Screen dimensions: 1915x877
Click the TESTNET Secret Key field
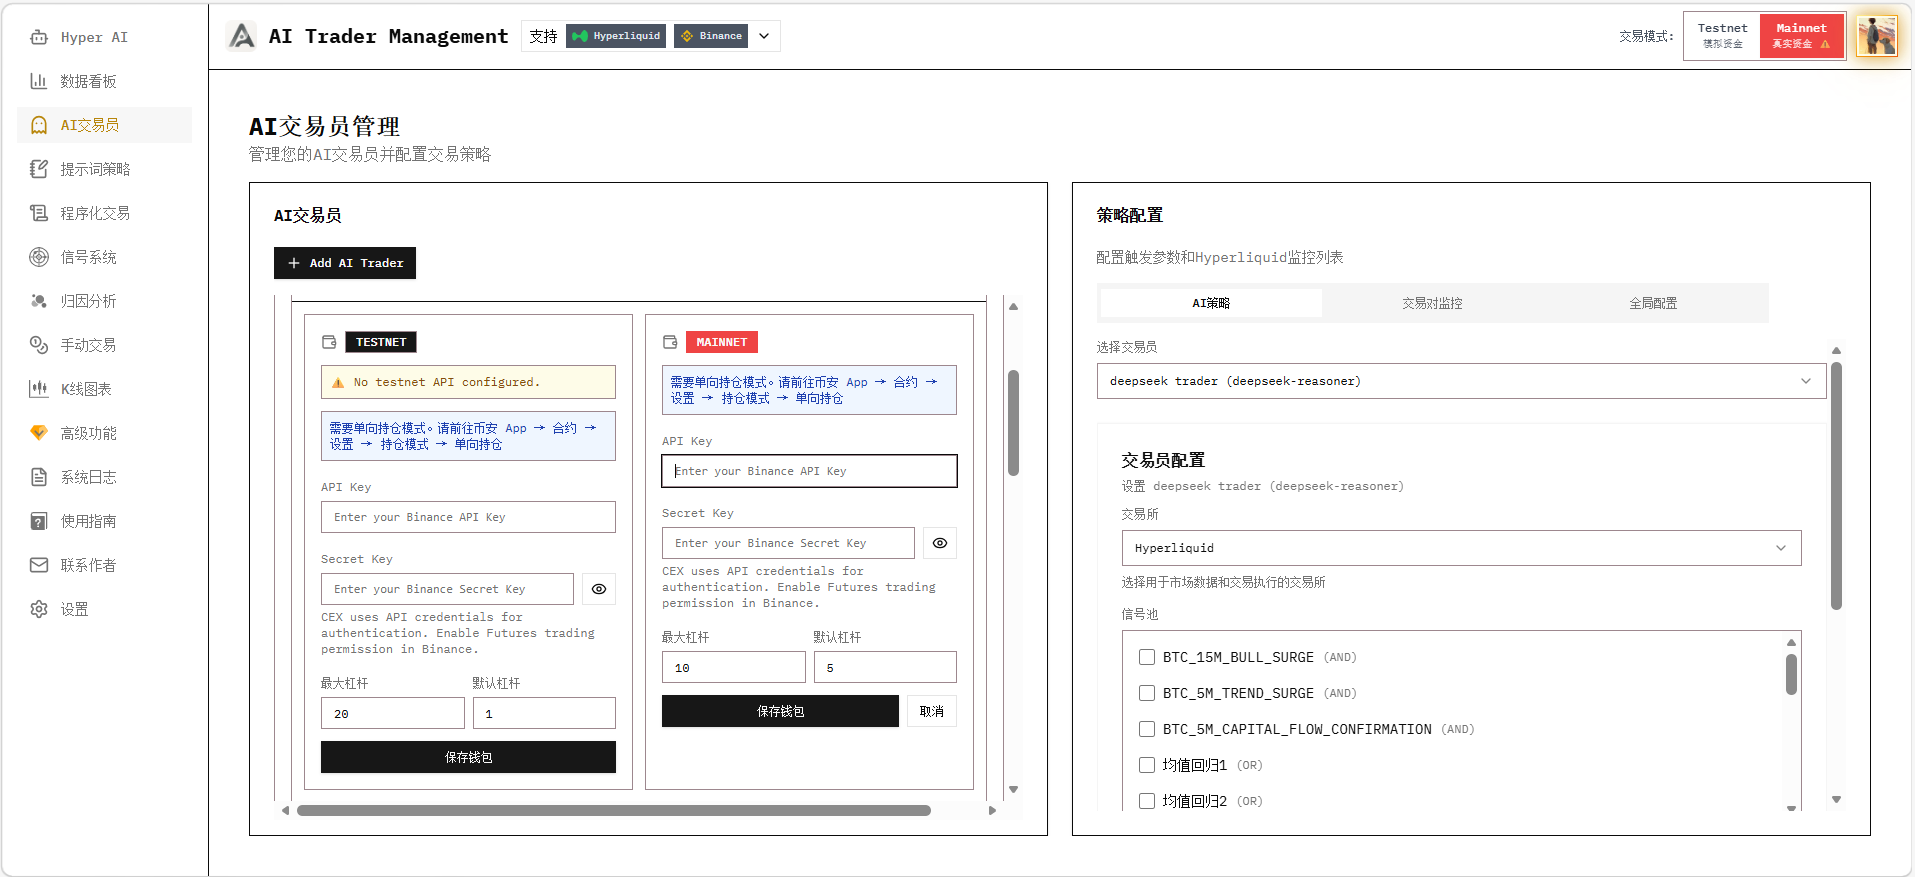(447, 589)
